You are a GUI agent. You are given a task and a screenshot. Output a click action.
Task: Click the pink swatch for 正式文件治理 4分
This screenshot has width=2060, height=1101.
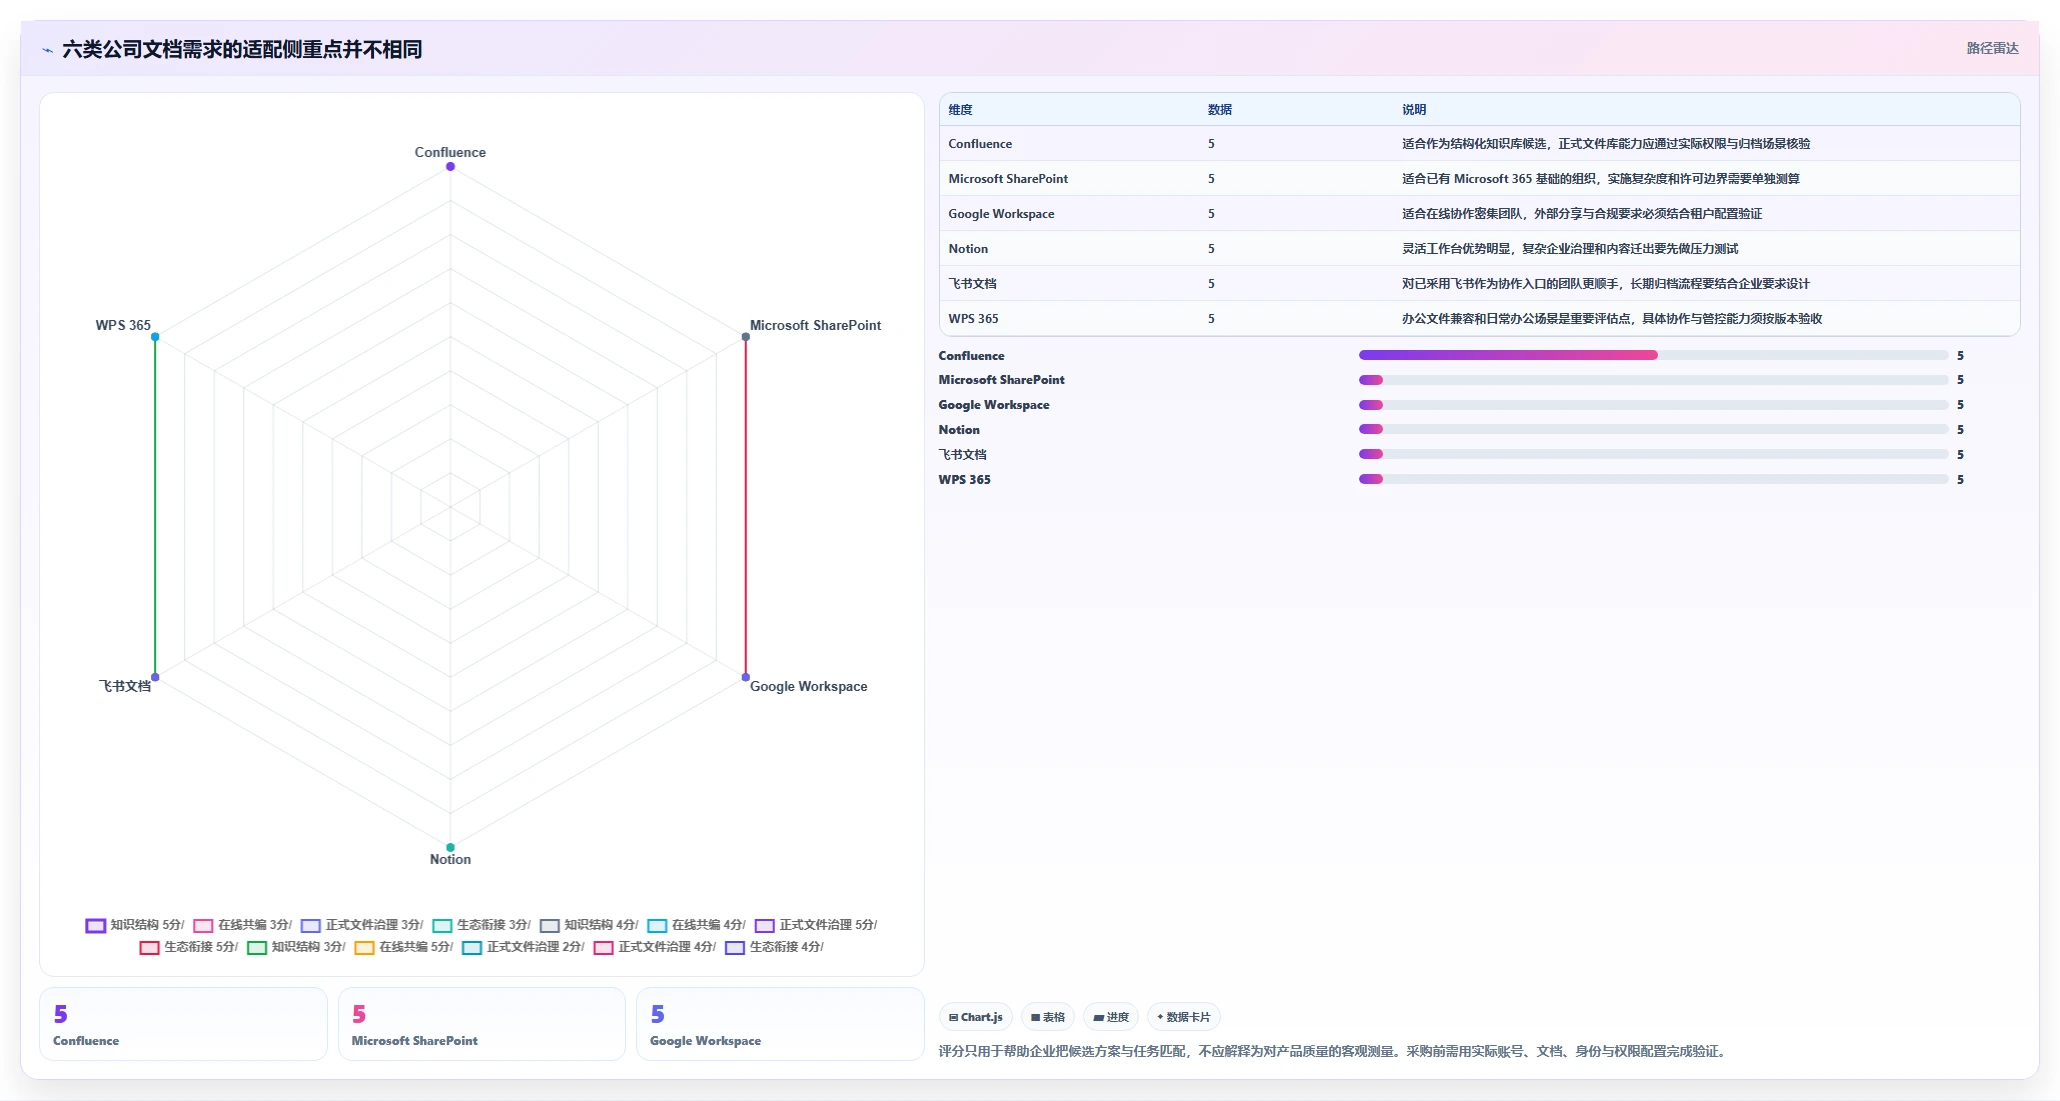point(603,948)
